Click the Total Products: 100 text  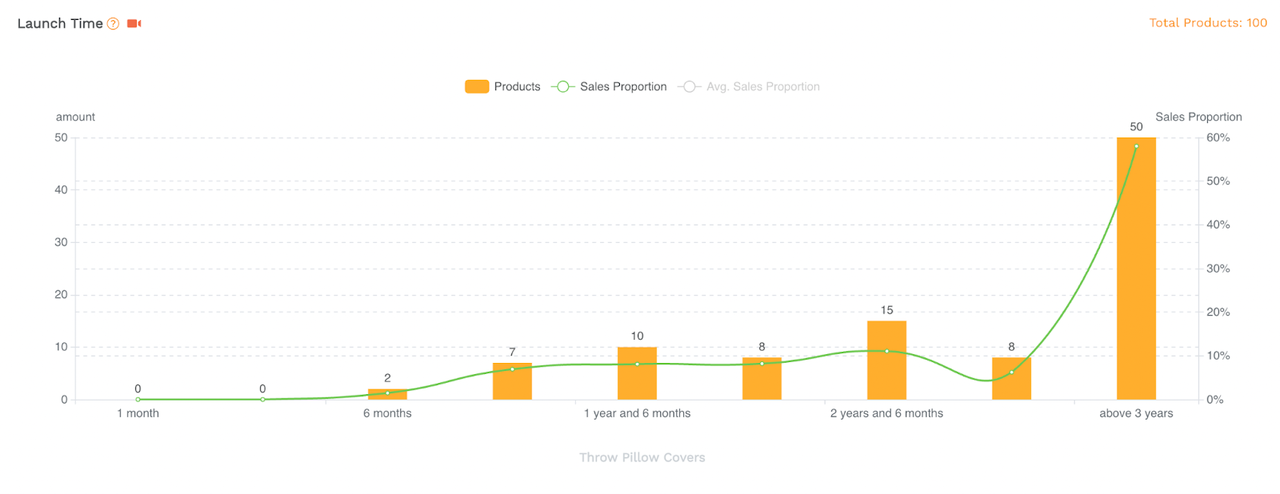point(1208,23)
